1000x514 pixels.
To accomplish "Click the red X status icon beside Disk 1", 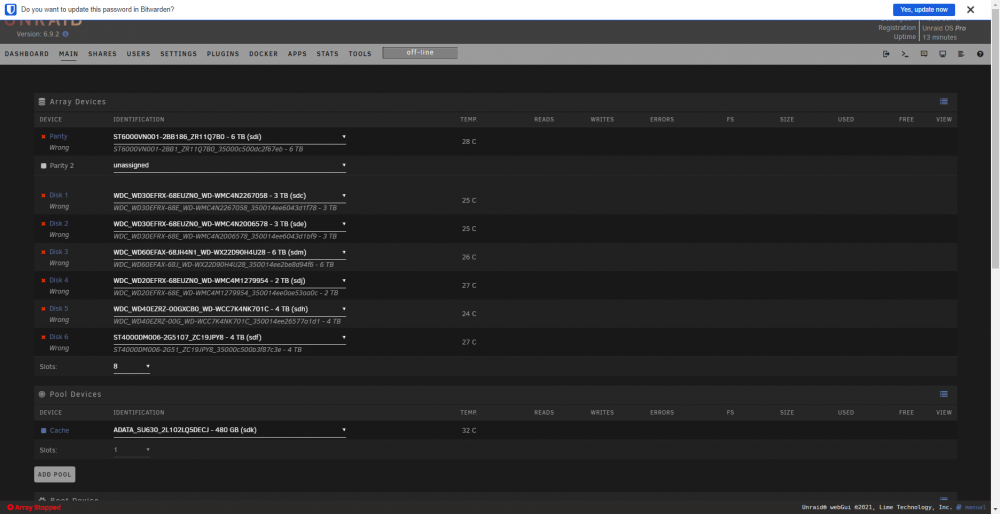I will coord(43,195).
